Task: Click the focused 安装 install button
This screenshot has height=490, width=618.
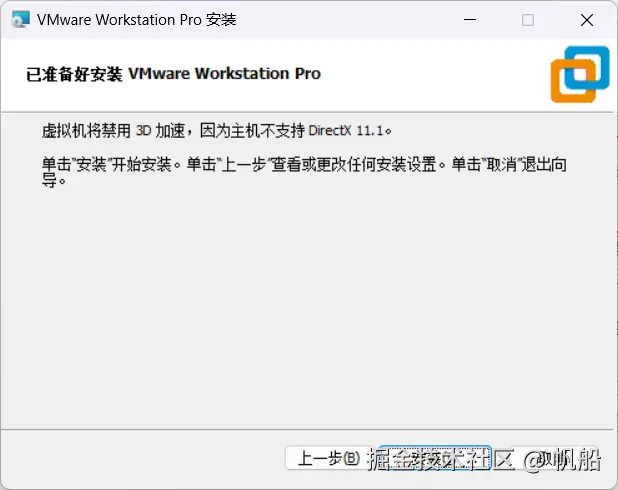Action: [435, 458]
